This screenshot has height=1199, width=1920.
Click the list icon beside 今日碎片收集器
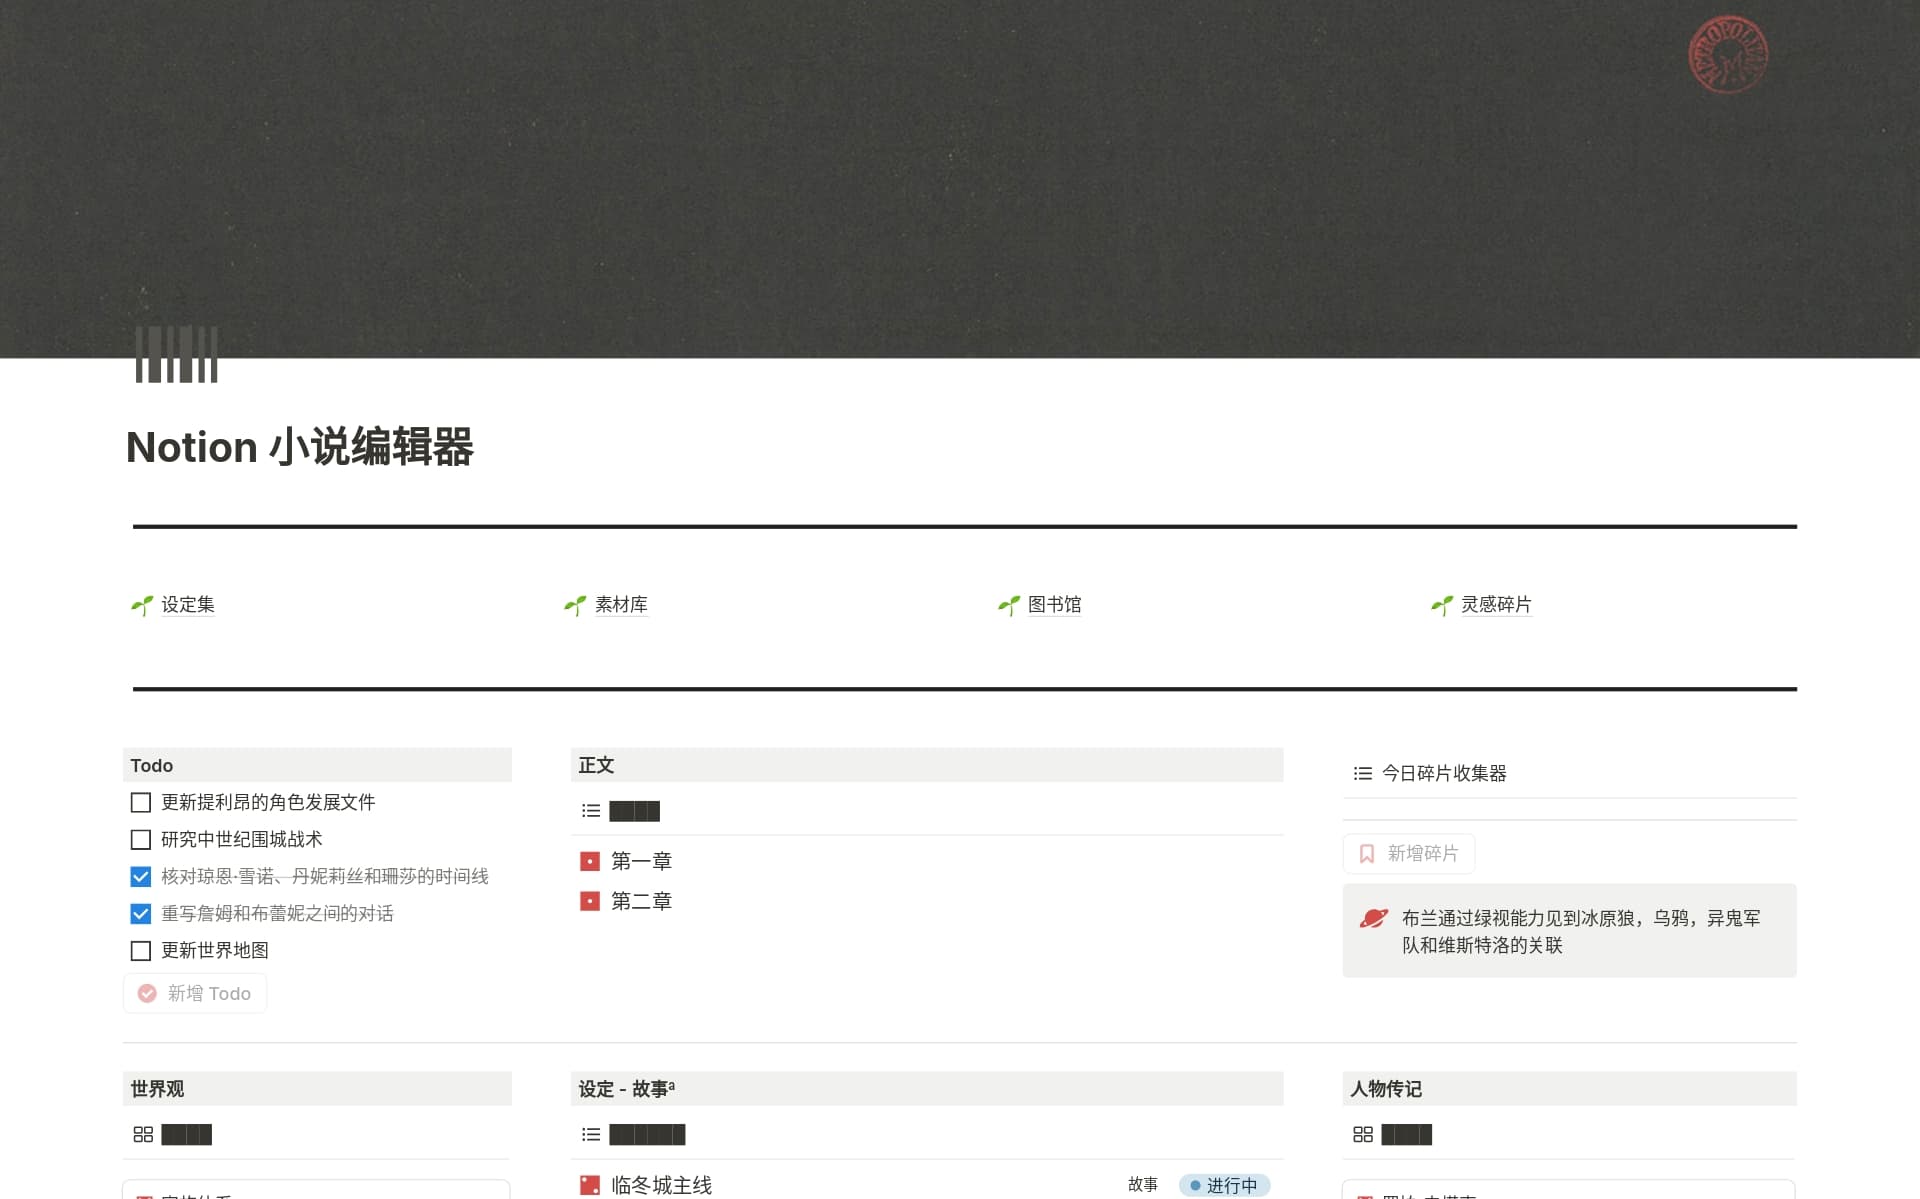pos(1362,773)
